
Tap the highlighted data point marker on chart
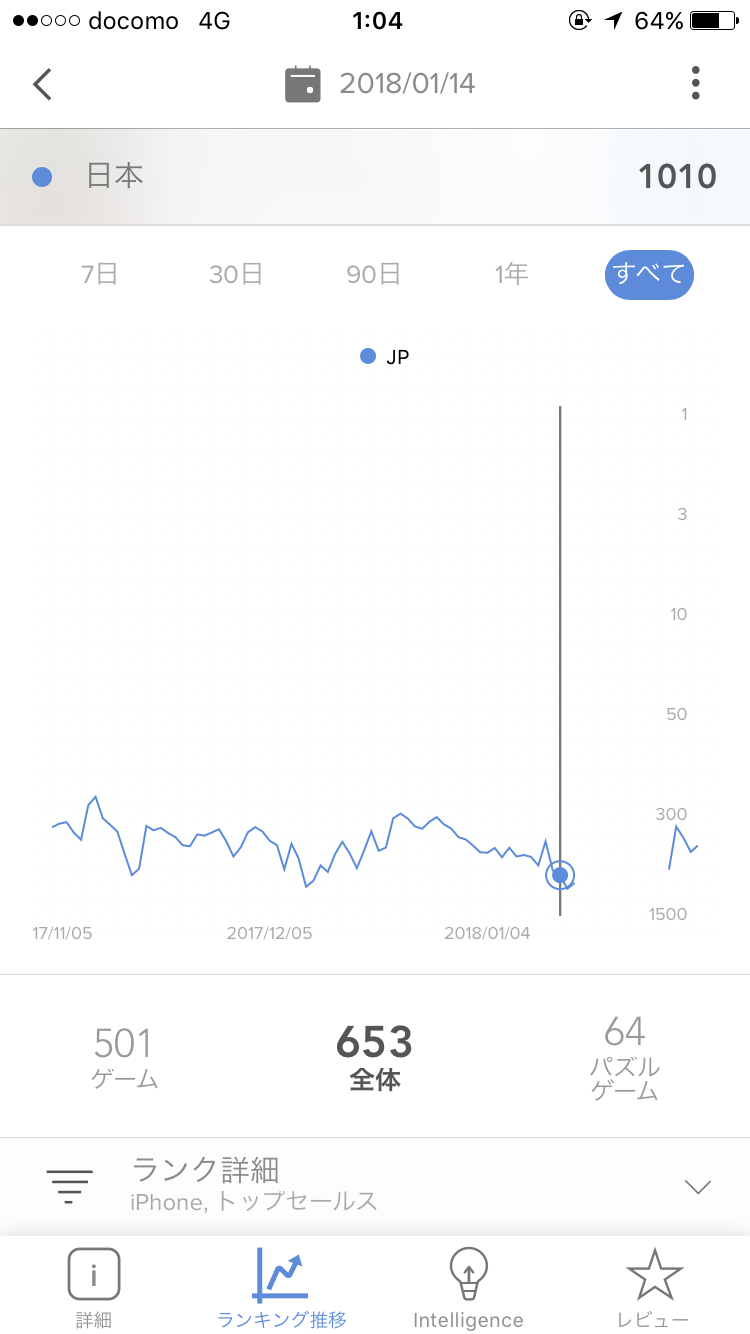[x=560, y=876]
